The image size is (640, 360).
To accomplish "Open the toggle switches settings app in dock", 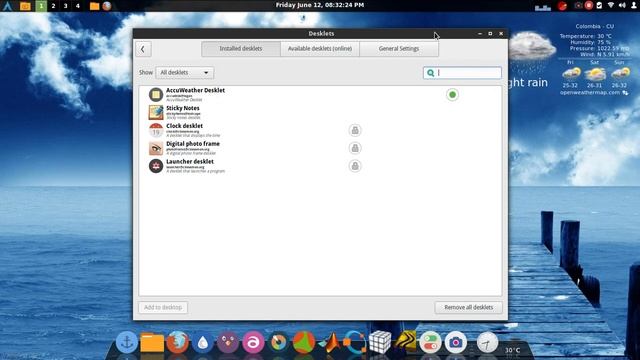I will click(x=430, y=342).
